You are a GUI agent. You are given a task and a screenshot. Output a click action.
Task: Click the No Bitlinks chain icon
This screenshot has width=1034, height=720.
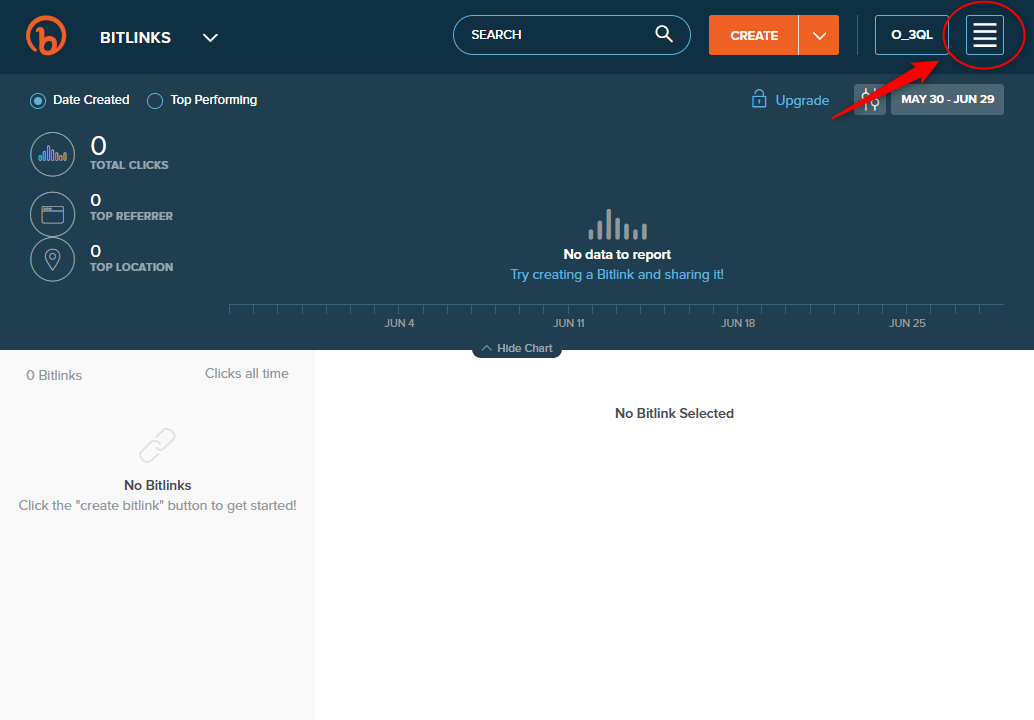(x=157, y=446)
